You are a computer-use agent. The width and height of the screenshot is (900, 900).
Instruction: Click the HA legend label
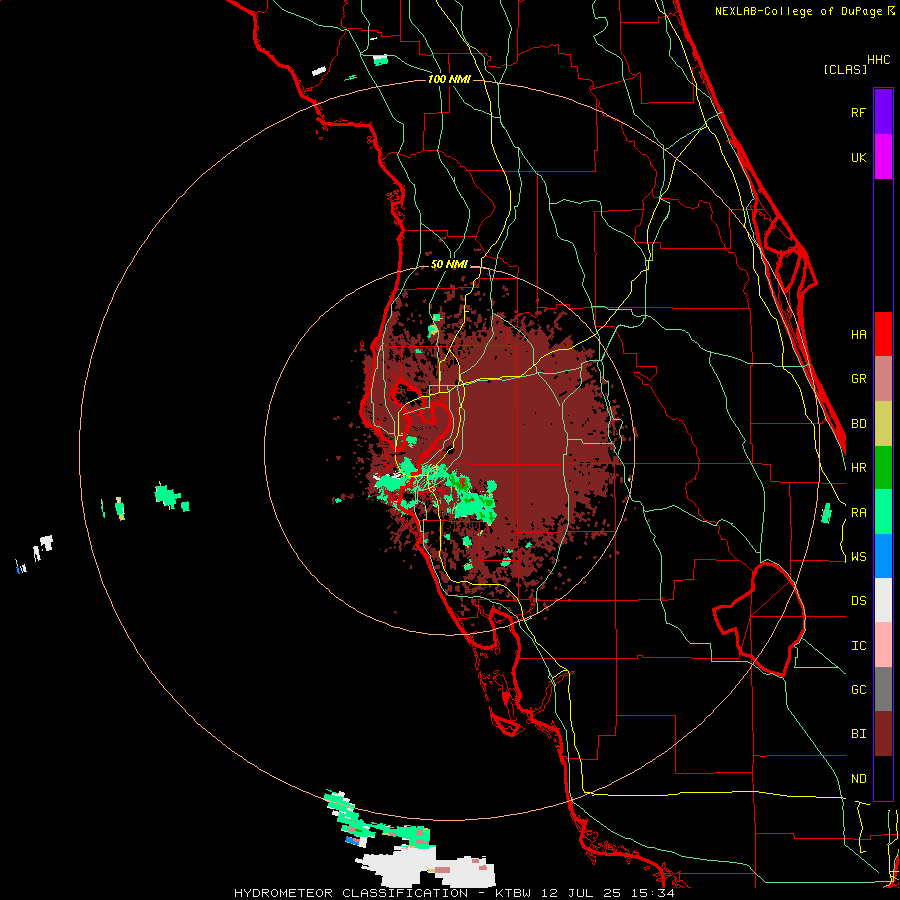[x=858, y=334]
